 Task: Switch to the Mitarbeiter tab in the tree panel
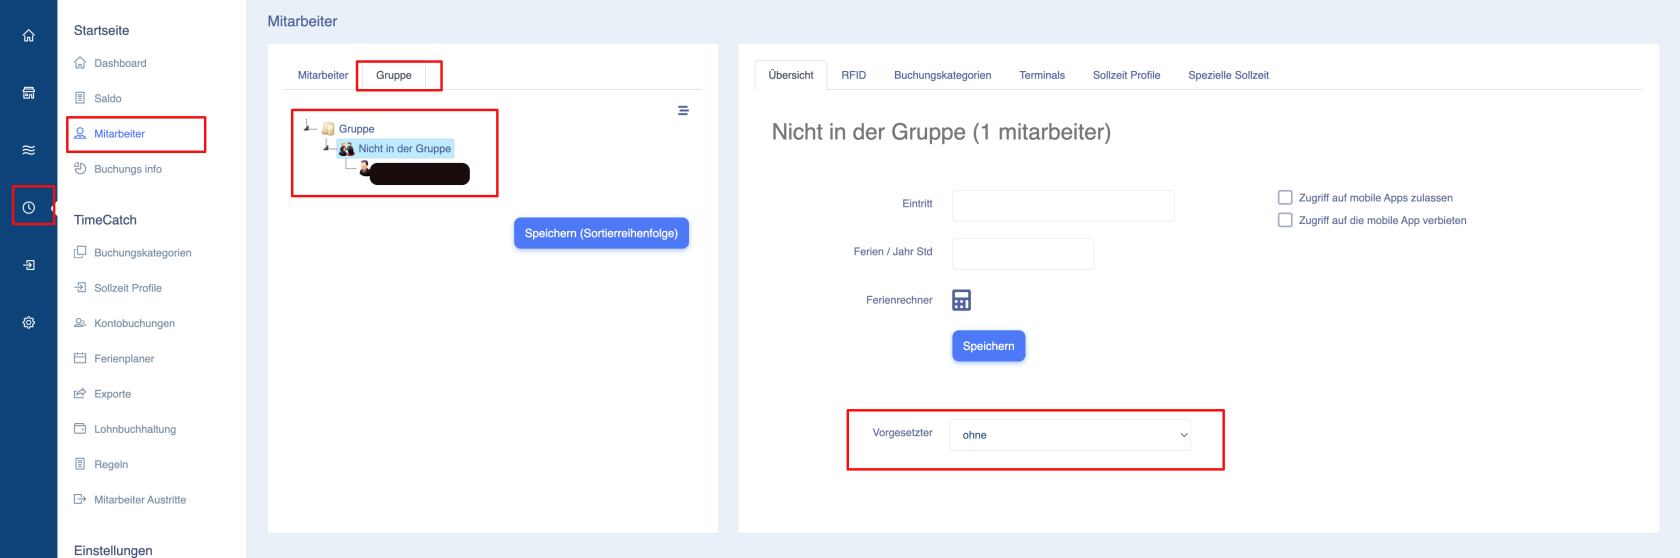pyautogui.click(x=323, y=75)
